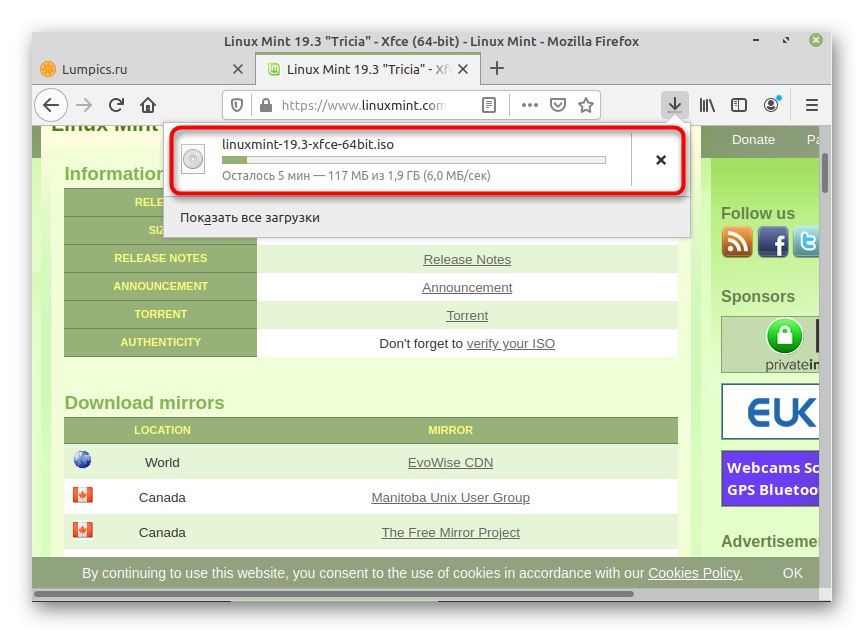Image resolution: width=864 pixels, height=634 pixels.
Task: Go back to the previous page
Action: pos(51,105)
